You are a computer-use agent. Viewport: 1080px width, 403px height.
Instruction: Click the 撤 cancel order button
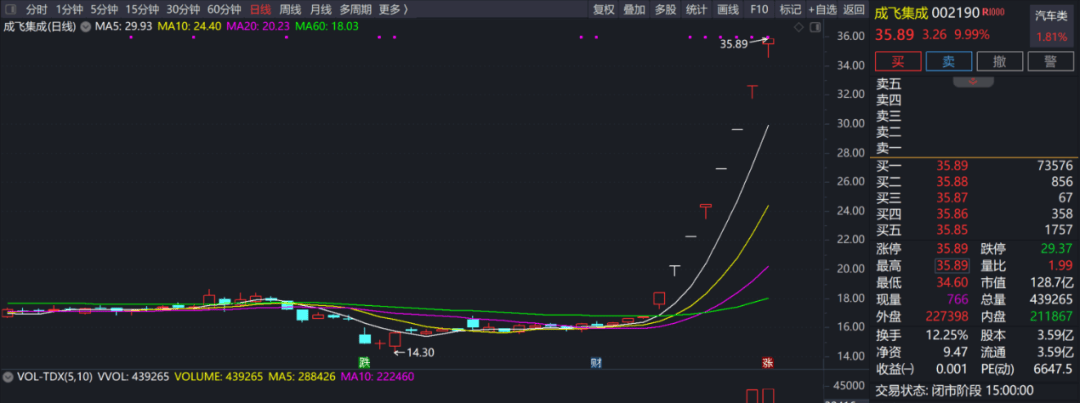pos(999,62)
